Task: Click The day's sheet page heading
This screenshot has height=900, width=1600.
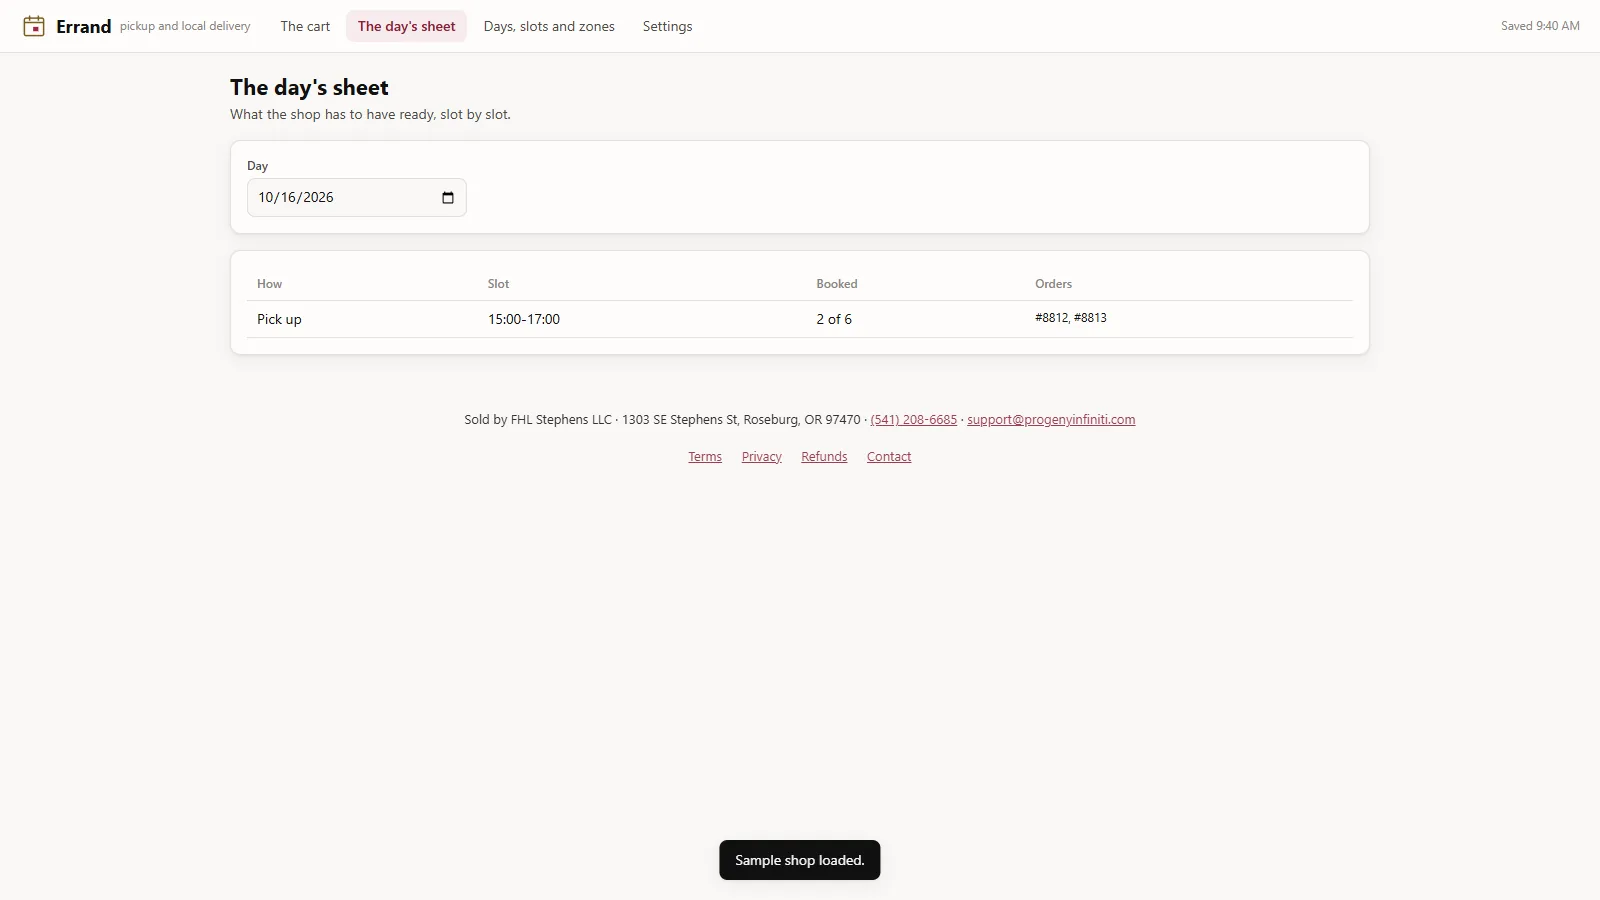Action: tap(309, 87)
